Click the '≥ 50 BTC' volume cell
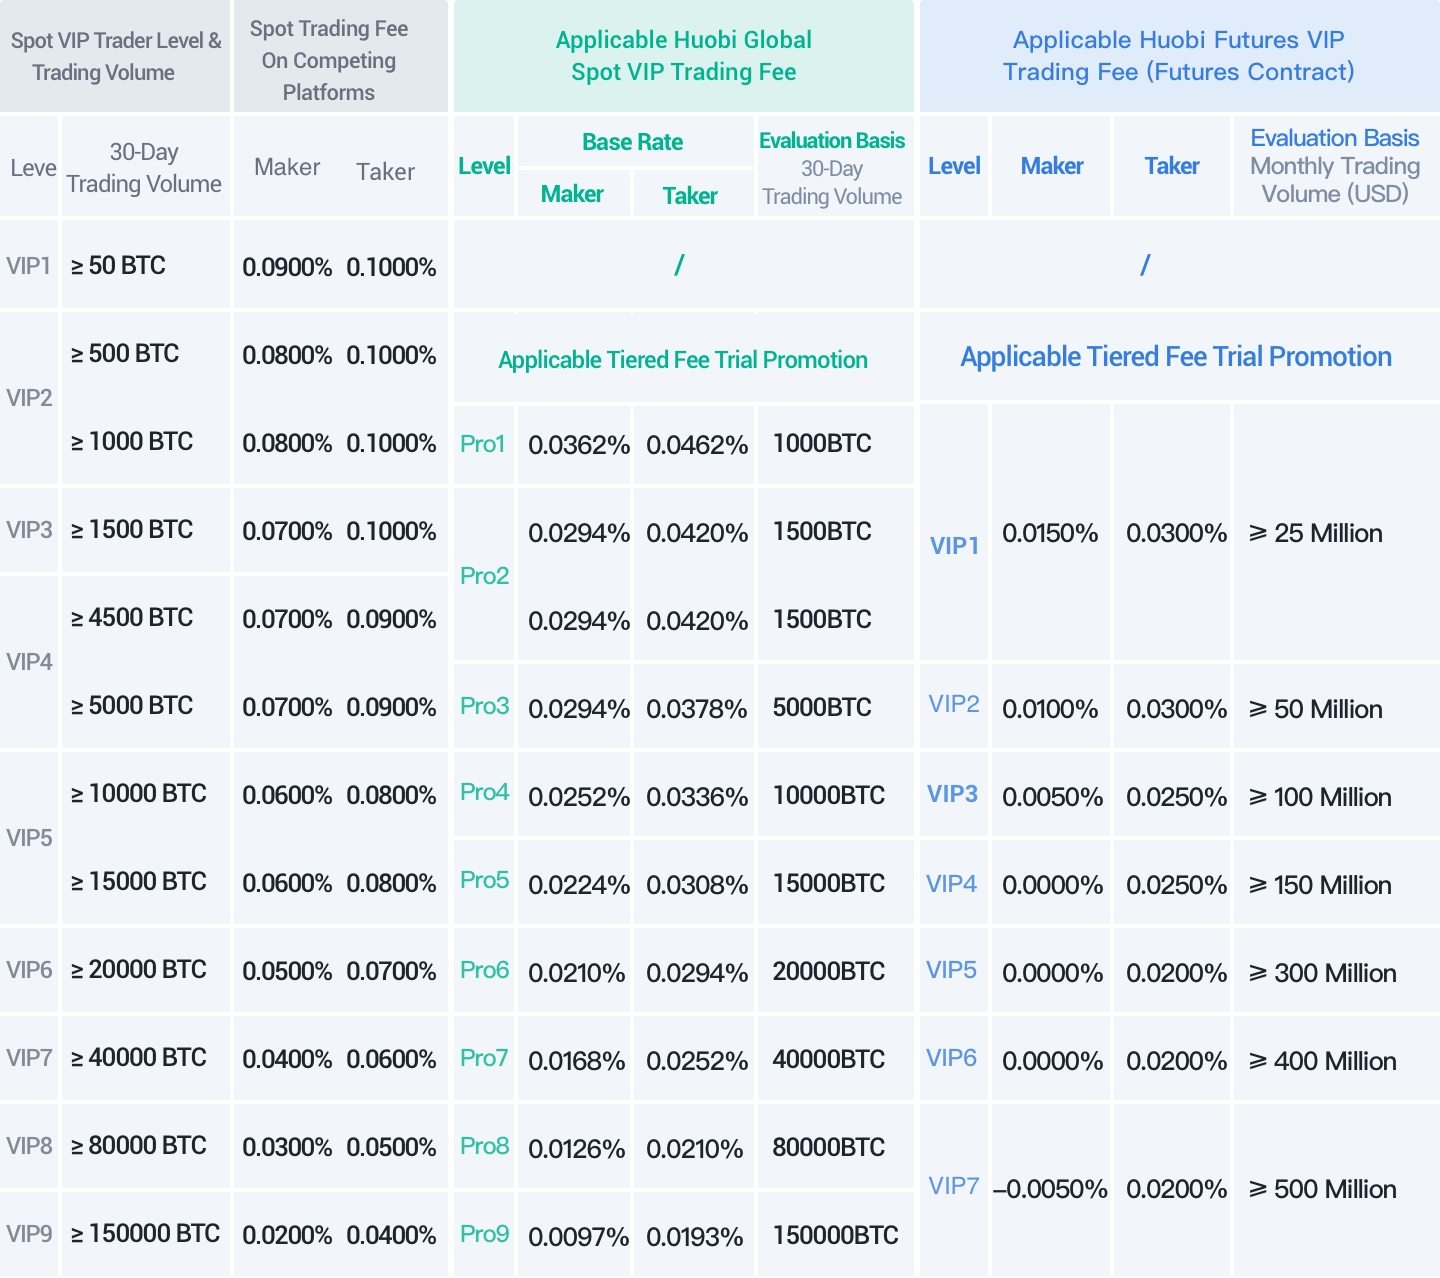1440x1278 pixels. pyautogui.click(x=118, y=265)
